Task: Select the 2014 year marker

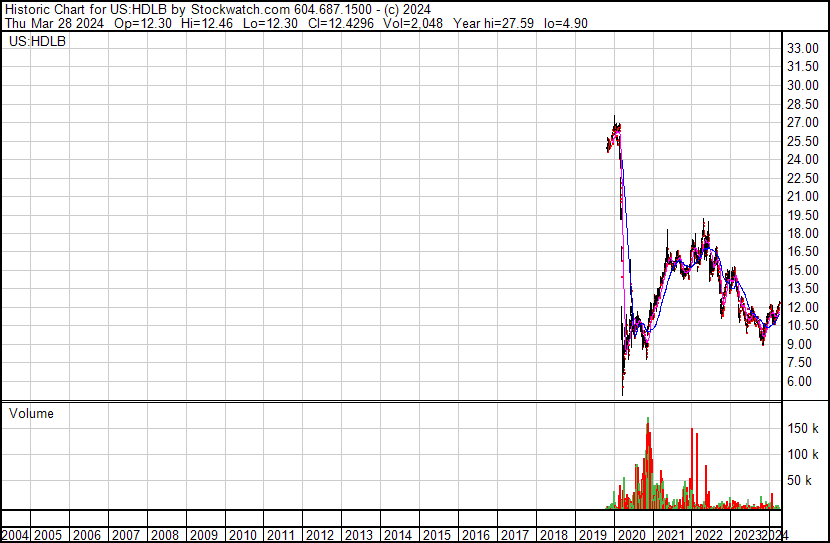Action: (398, 535)
